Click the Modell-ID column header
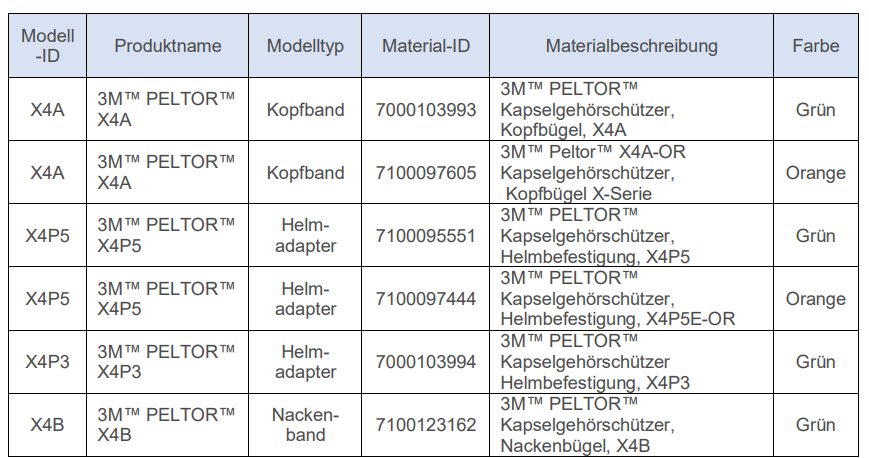 point(47,46)
